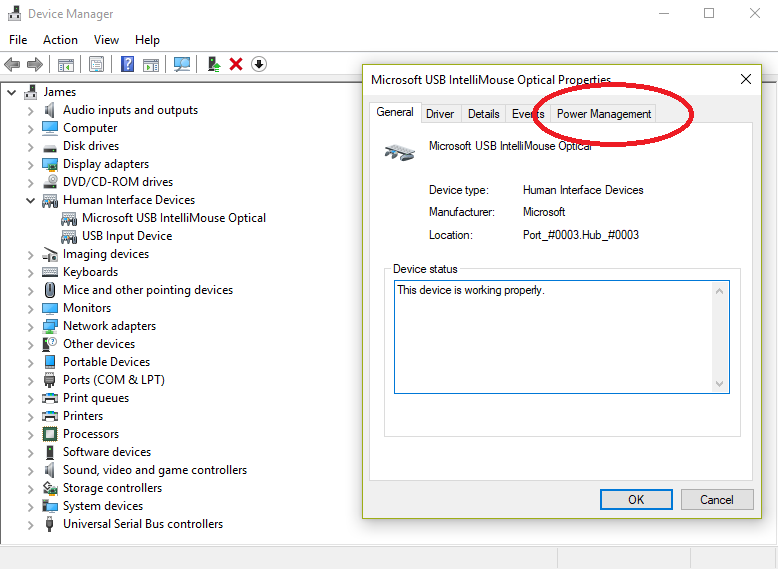778x569 pixels.
Task: Expand the Network adapters category
Action: coord(30,326)
